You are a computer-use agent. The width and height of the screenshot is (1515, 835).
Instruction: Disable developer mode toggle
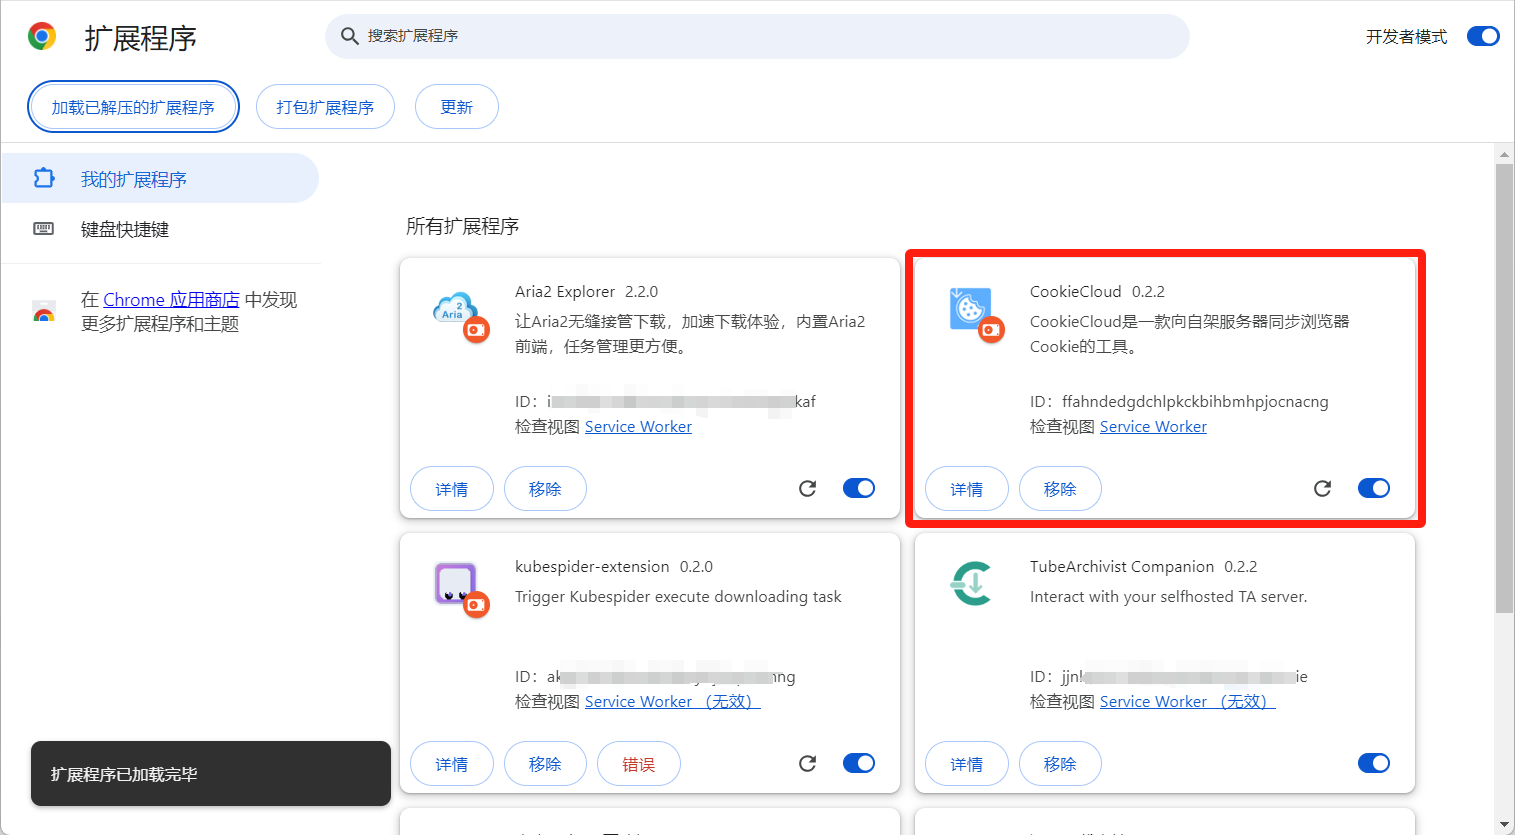pyautogui.click(x=1482, y=36)
